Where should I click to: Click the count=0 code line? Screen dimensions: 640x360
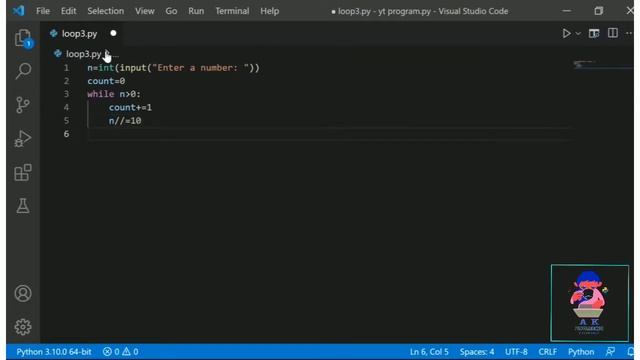(x=106, y=81)
